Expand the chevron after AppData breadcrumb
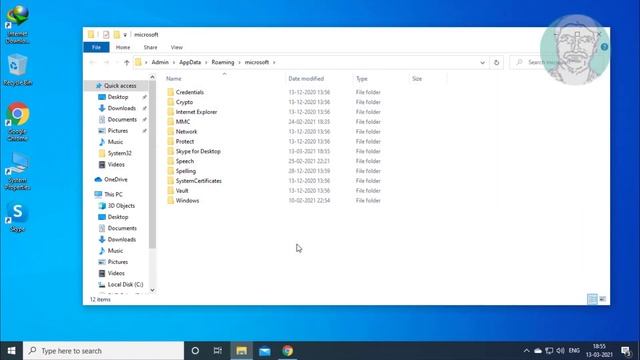 [x=206, y=62]
